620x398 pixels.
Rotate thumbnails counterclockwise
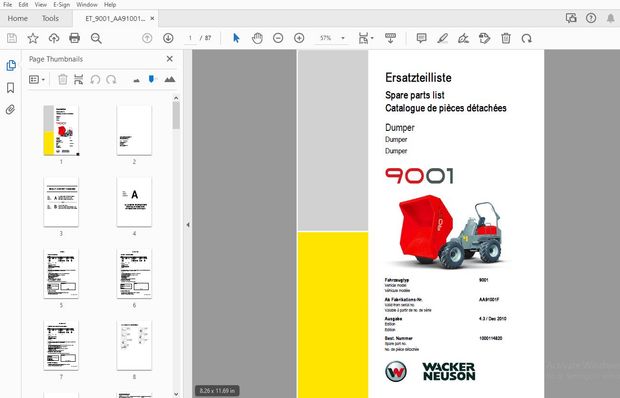point(95,80)
